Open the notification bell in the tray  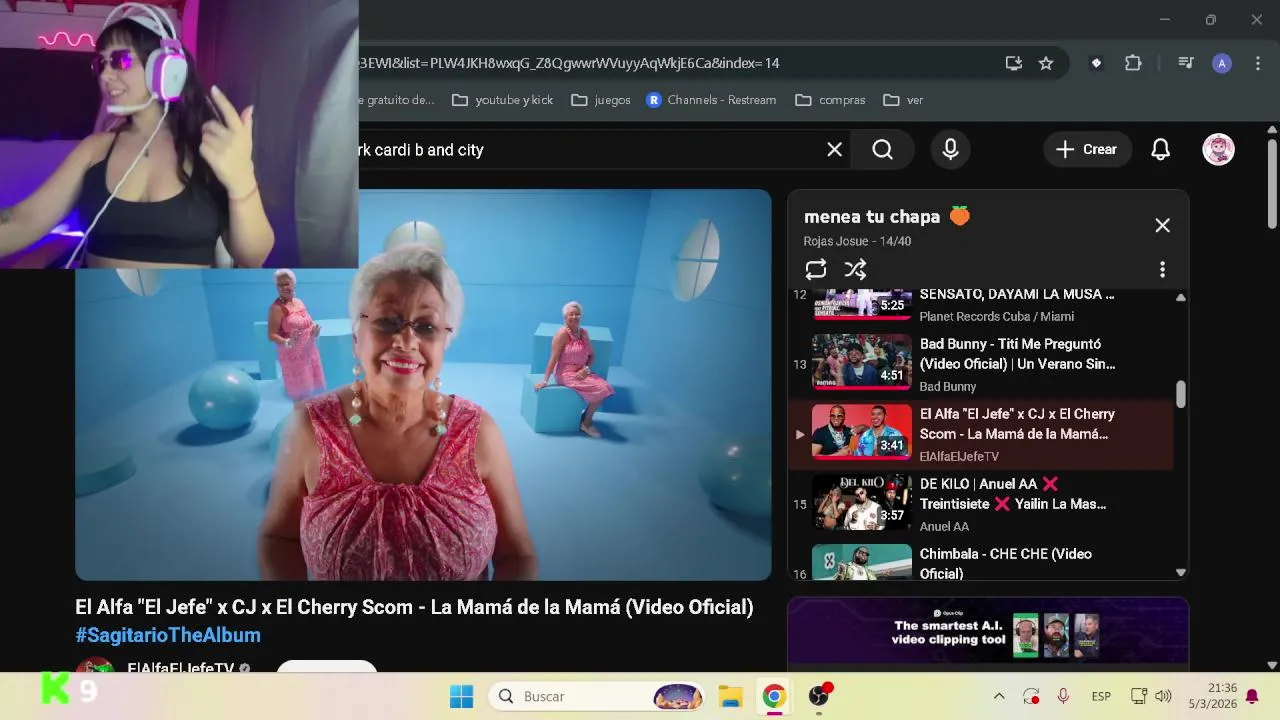click(x=1252, y=696)
